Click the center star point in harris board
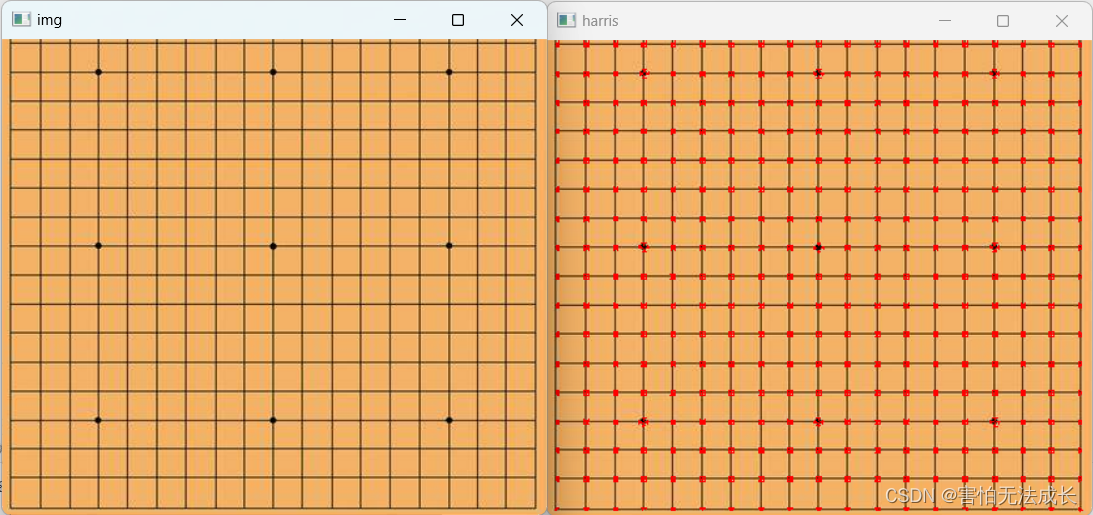The height and width of the screenshot is (515, 1093). pyautogui.click(x=818, y=247)
